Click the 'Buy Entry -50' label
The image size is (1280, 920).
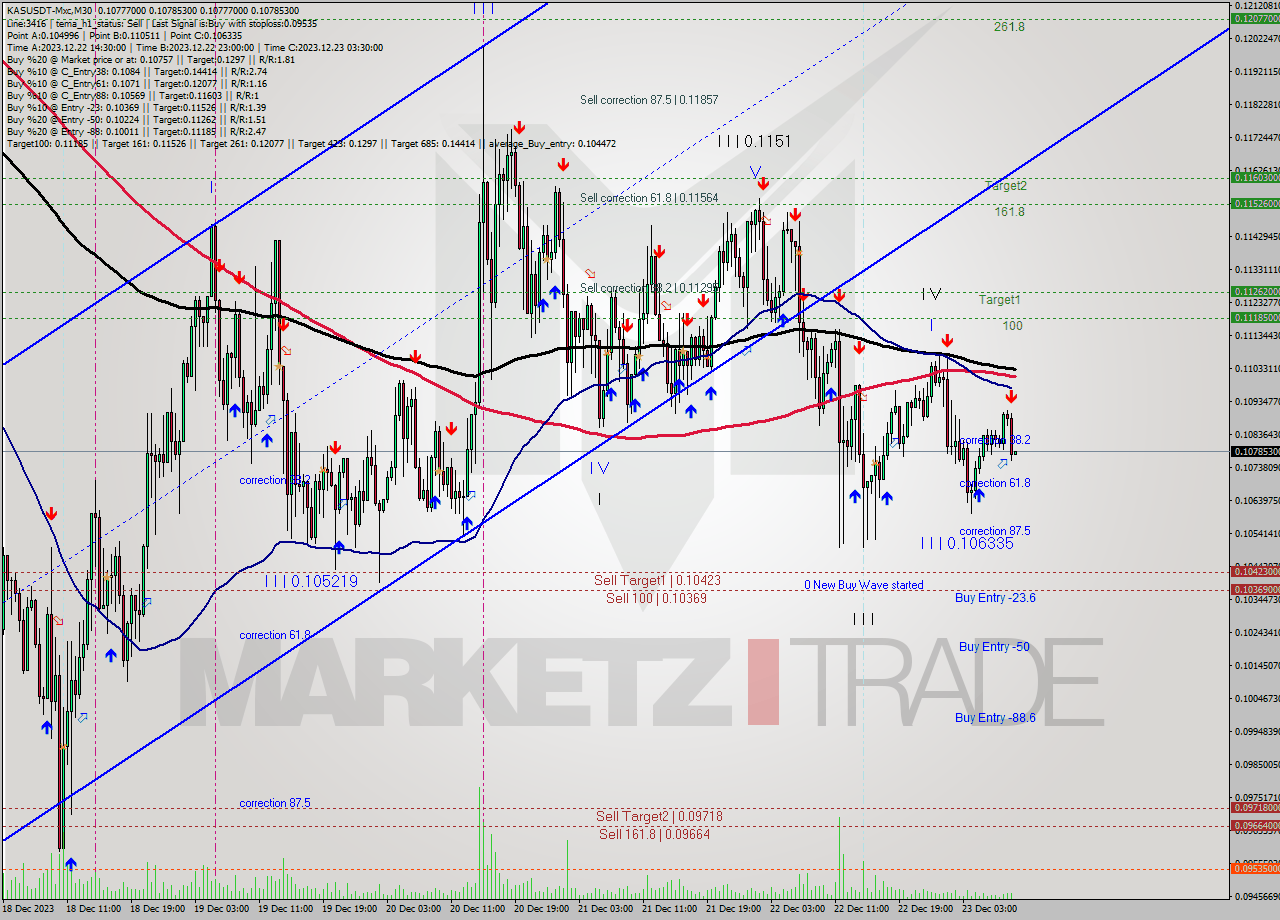coord(994,647)
